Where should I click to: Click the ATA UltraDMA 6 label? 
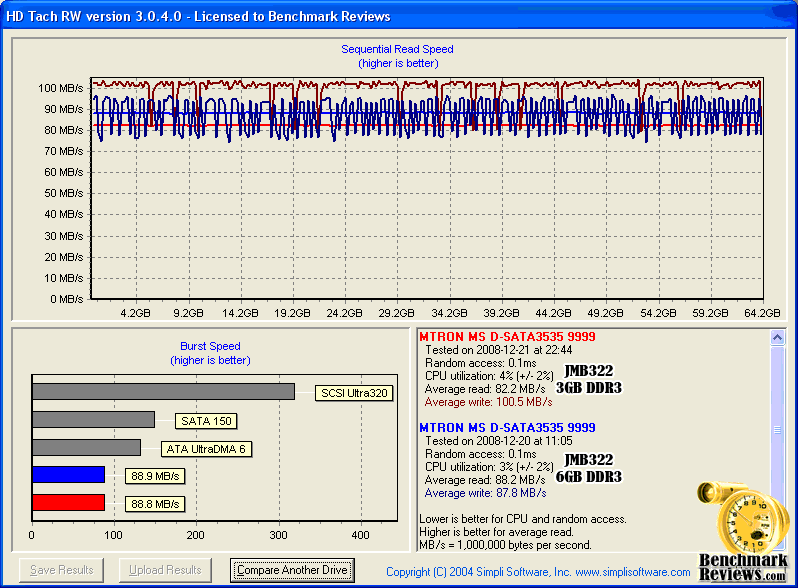click(x=206, y=449)
